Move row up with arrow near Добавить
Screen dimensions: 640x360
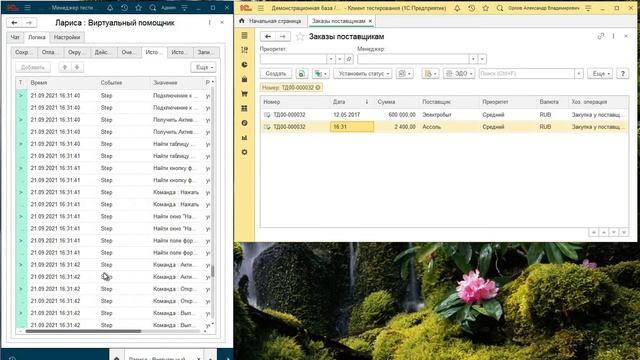(x=64, y=67)
